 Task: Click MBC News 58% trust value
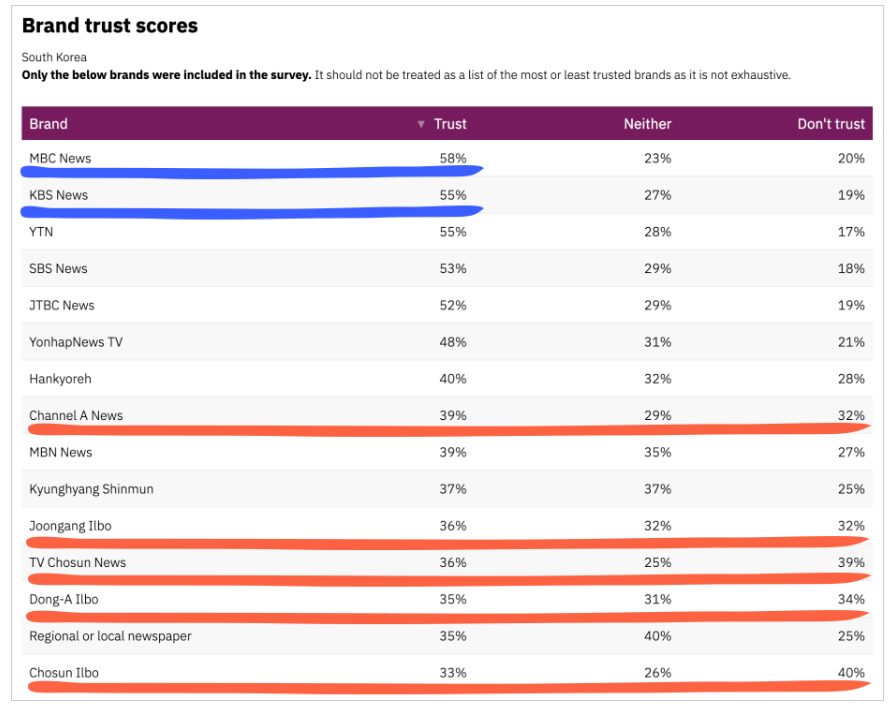coord(453,158)
